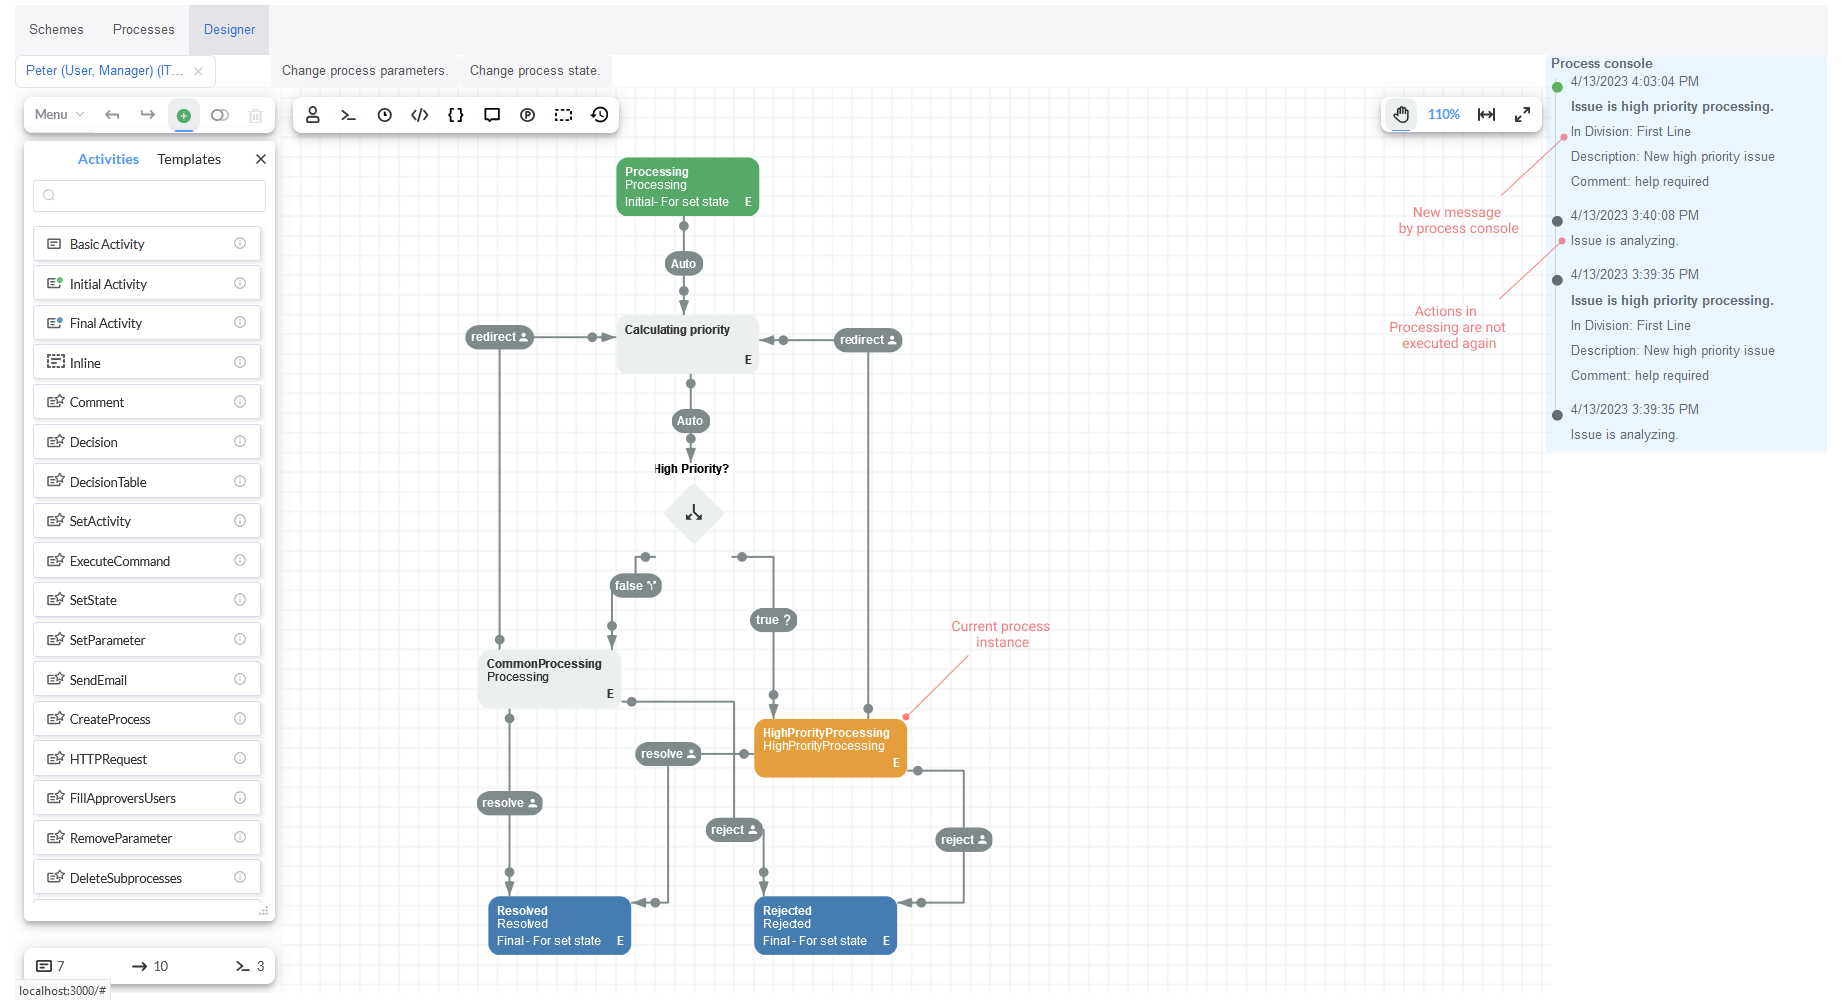
Task: Click Change process state
Action: pos(535,71)
